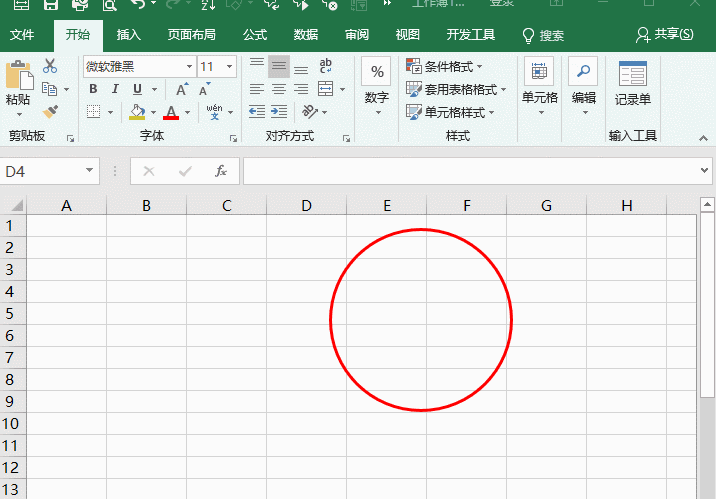Image resolution: width=716 pixels, height=499 pixels.
Task: Select the Format Painter brush
Action: click(x=50, y=111)
